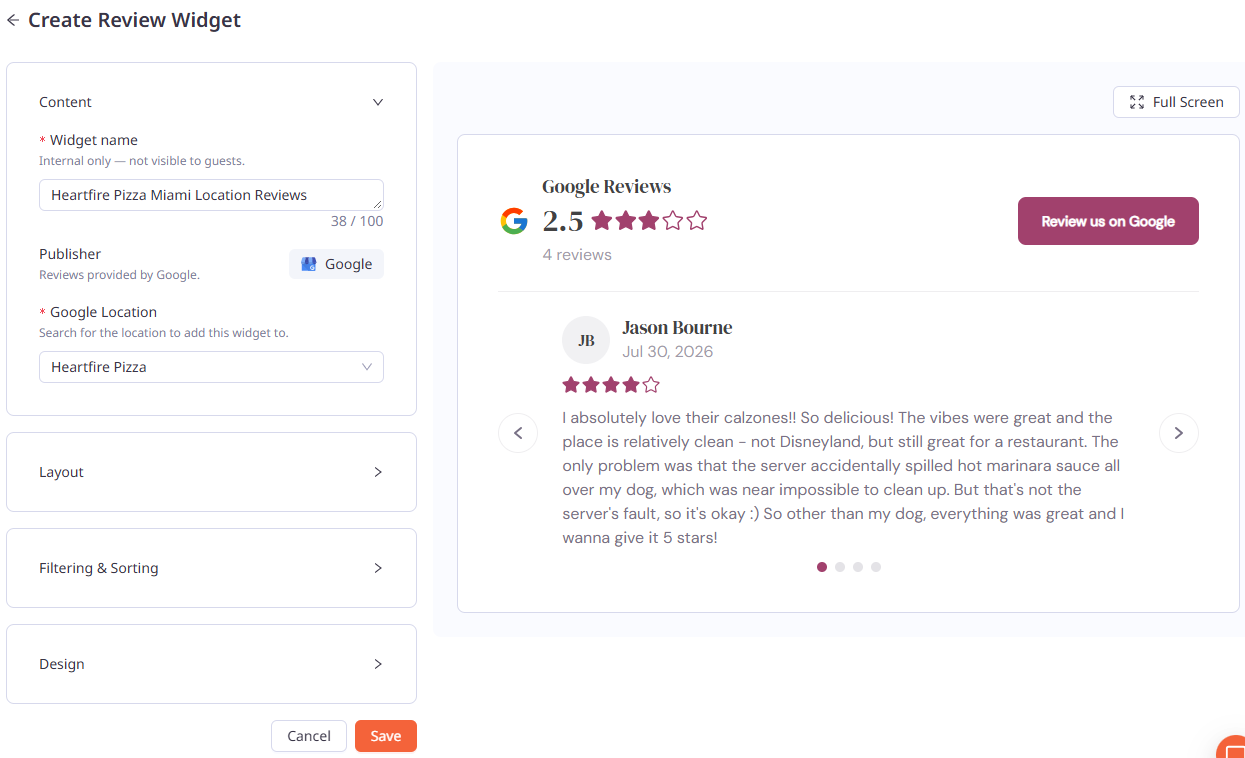
Task: Click the Jul 30, 2026 review date
Action: tap(668, 352)
